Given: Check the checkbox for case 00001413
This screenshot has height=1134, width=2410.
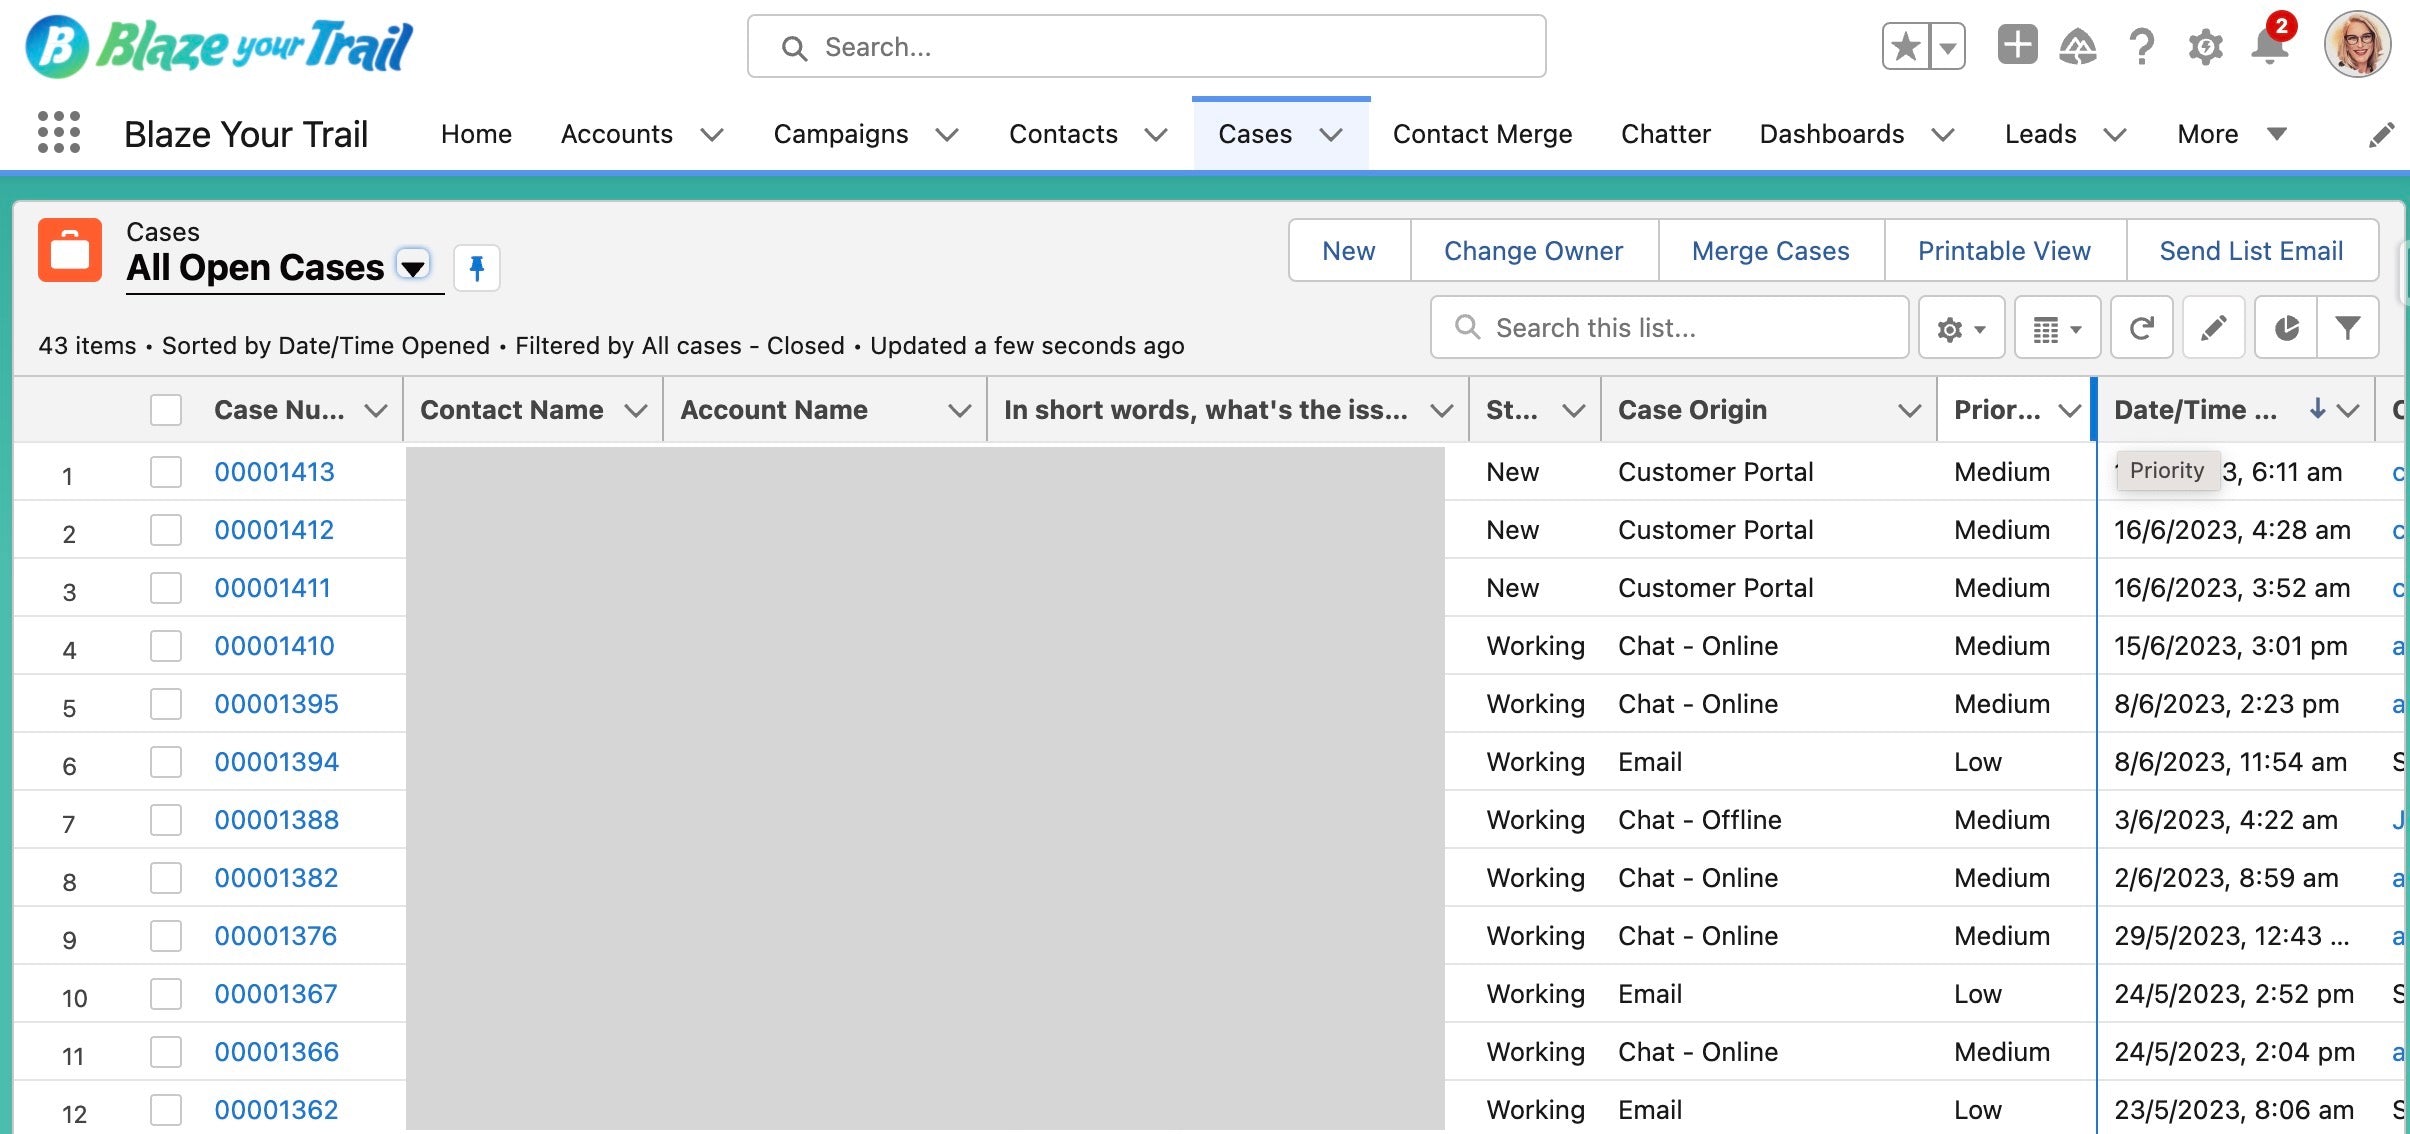Looking at the screenshot, I should [x=165, y=471].
